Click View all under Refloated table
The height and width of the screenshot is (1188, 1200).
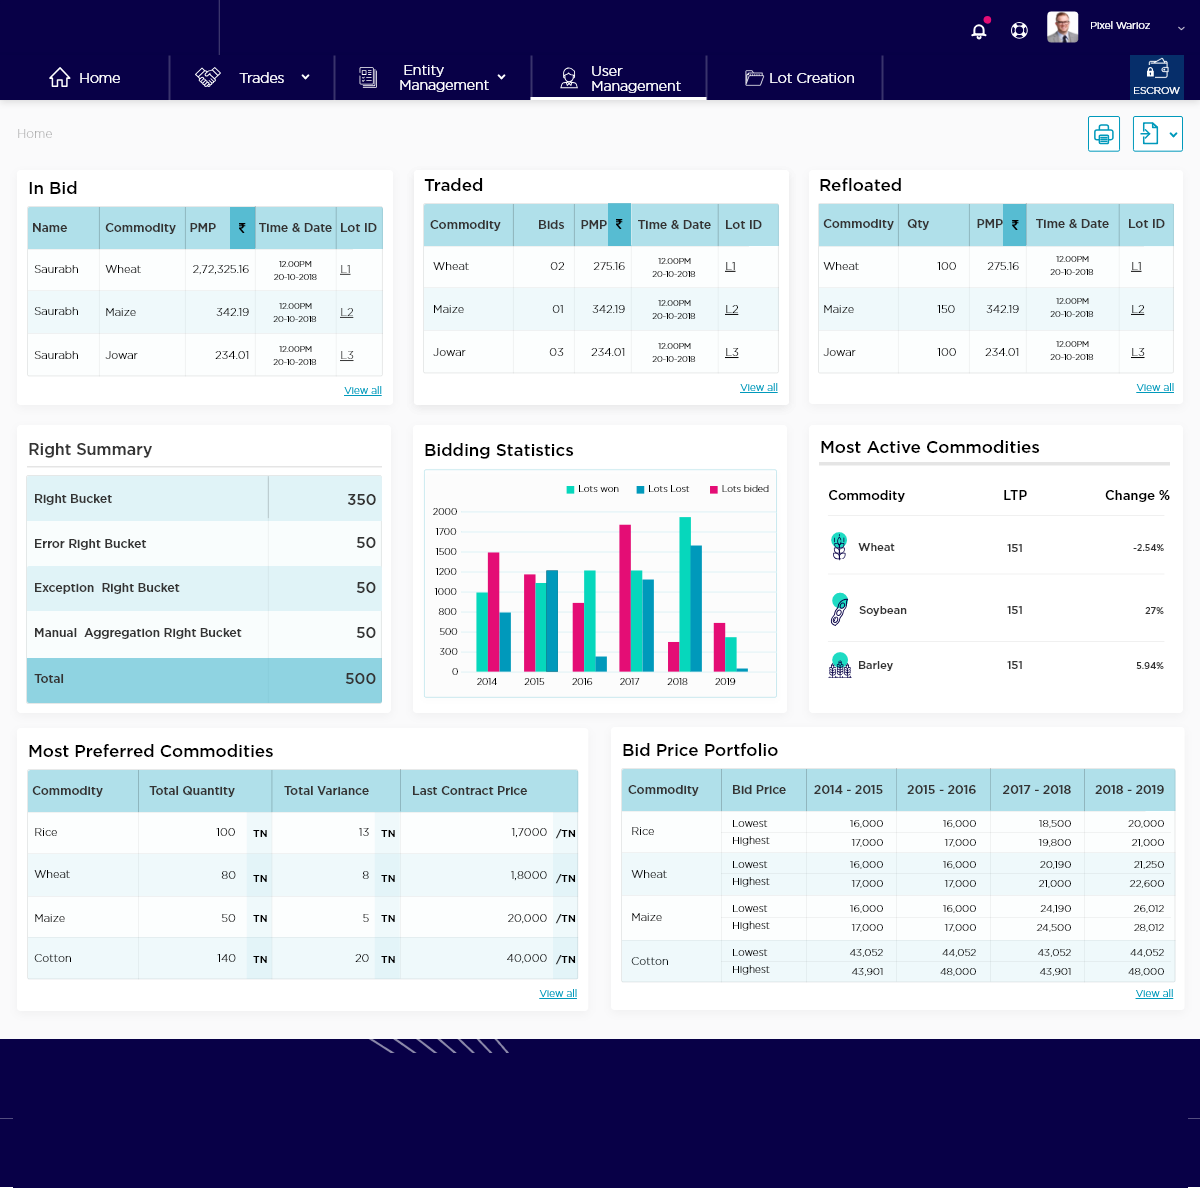tap(1154, 388)
